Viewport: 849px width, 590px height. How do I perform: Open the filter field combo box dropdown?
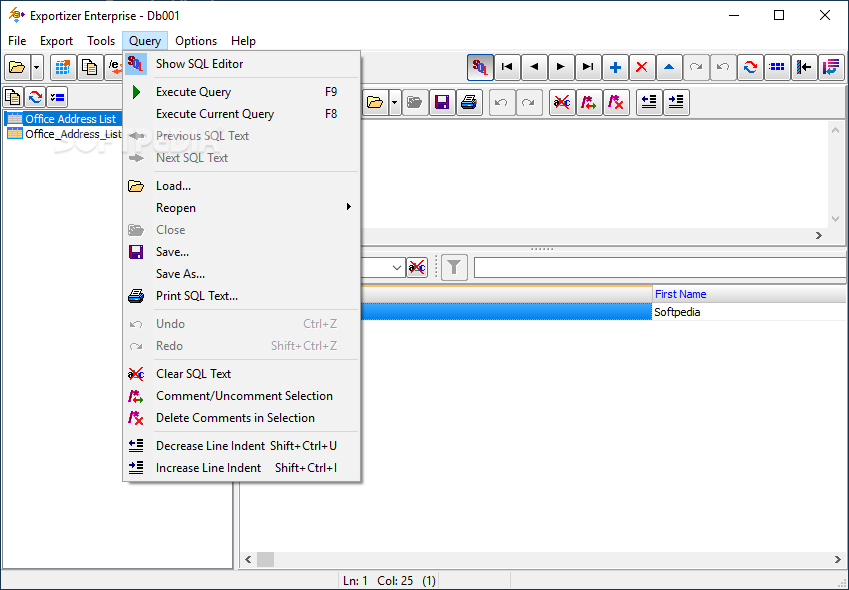click(x=397, y=267)
